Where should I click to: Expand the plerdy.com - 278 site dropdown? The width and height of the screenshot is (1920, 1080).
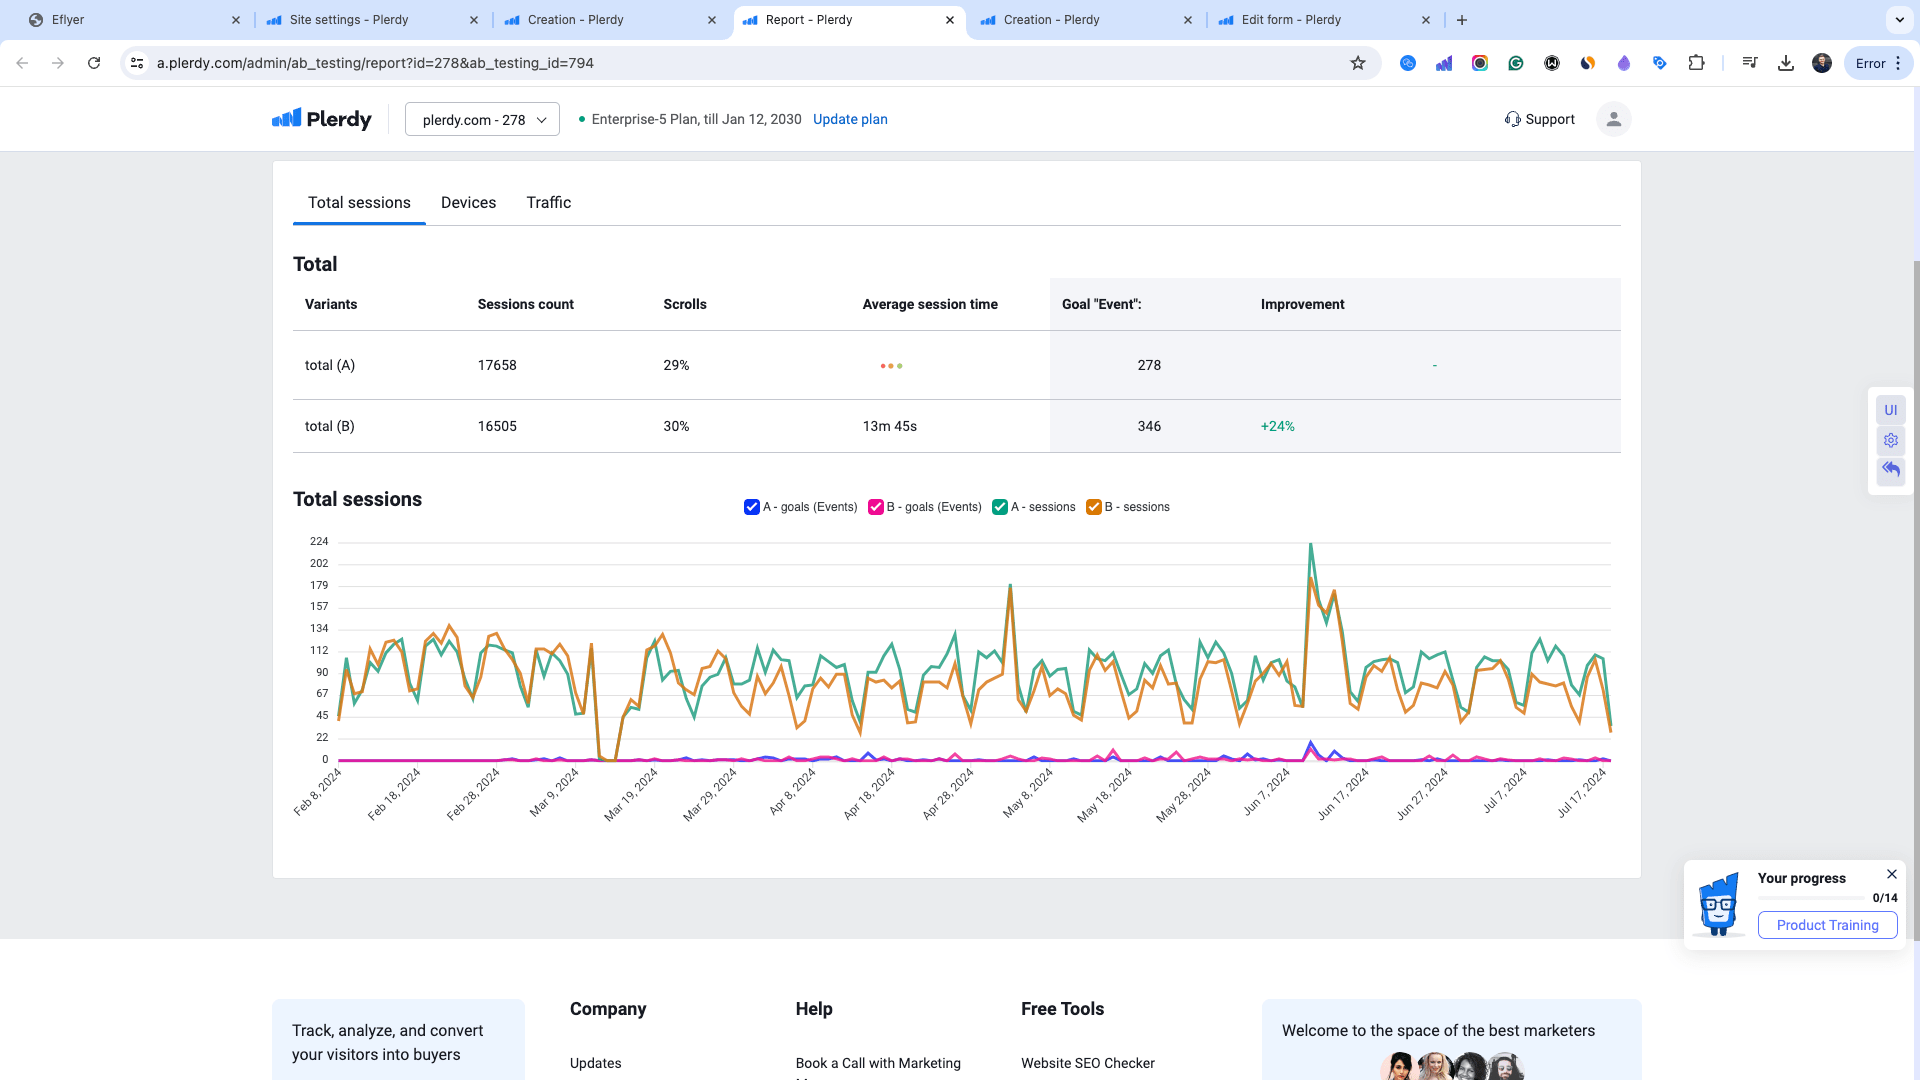[x=481, y=119]
